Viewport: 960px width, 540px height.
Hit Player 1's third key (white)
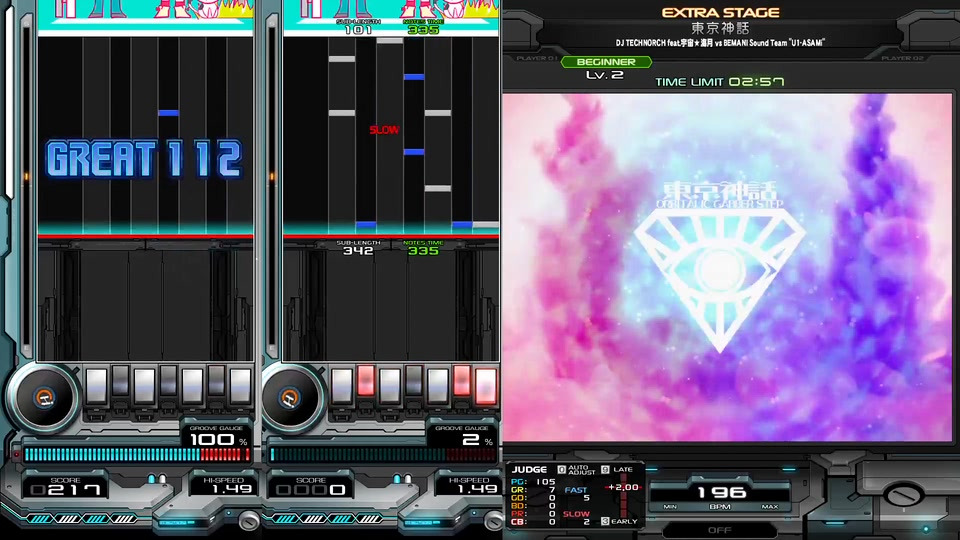coord(144,385)
